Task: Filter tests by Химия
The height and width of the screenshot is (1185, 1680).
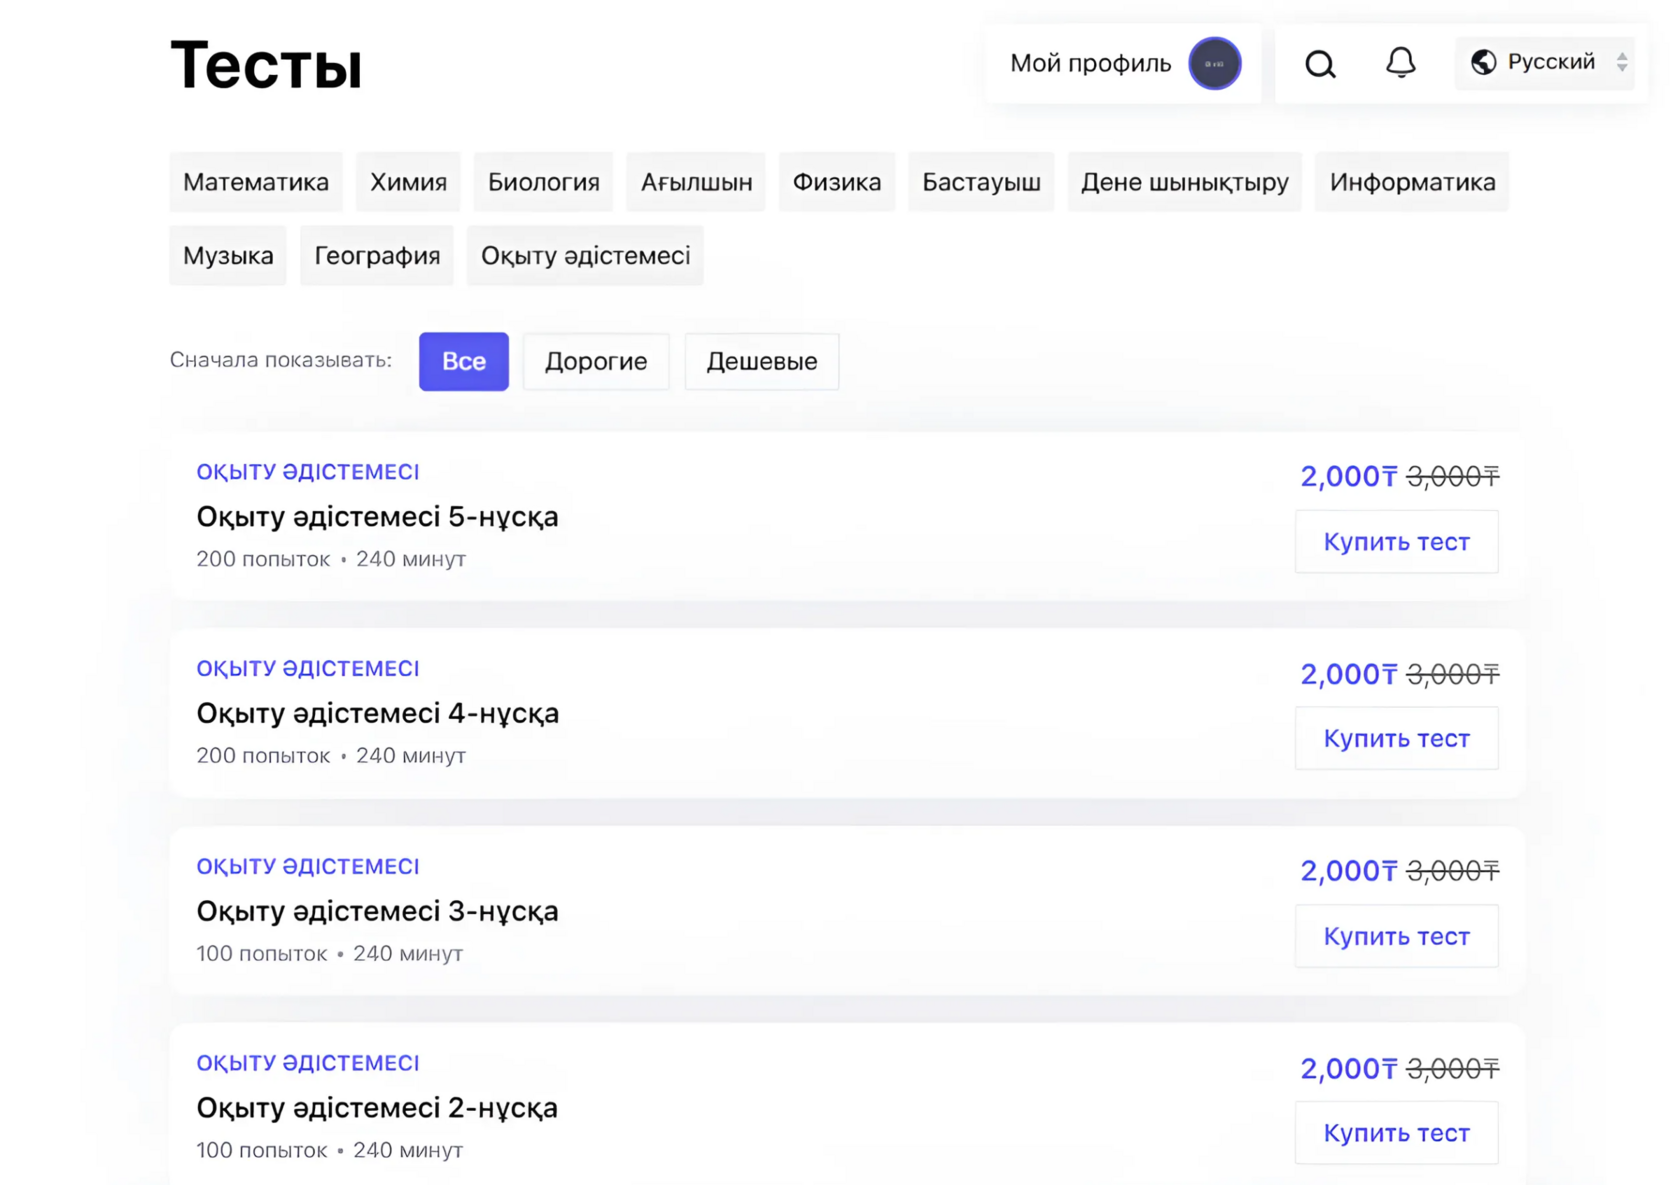Action: coord(408,182)
